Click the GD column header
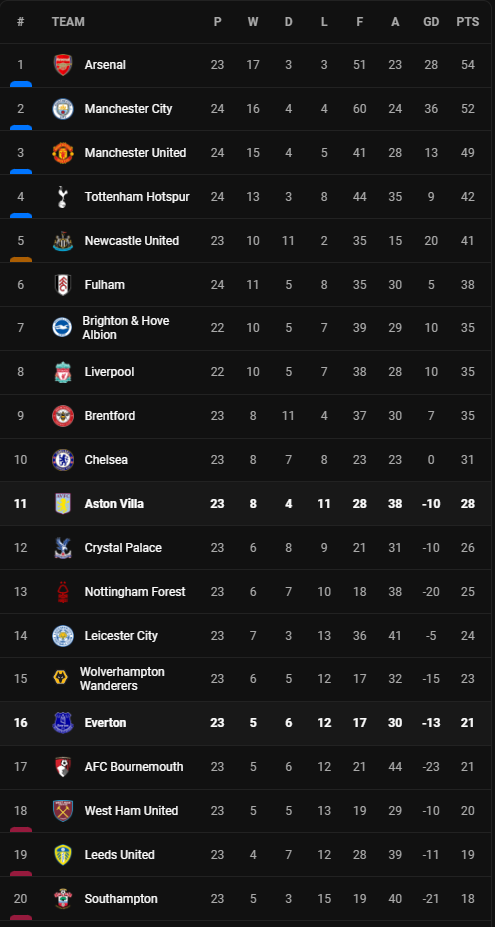This screenshot has height=927, width=495. pyautogui.click(x=431, y=22)
